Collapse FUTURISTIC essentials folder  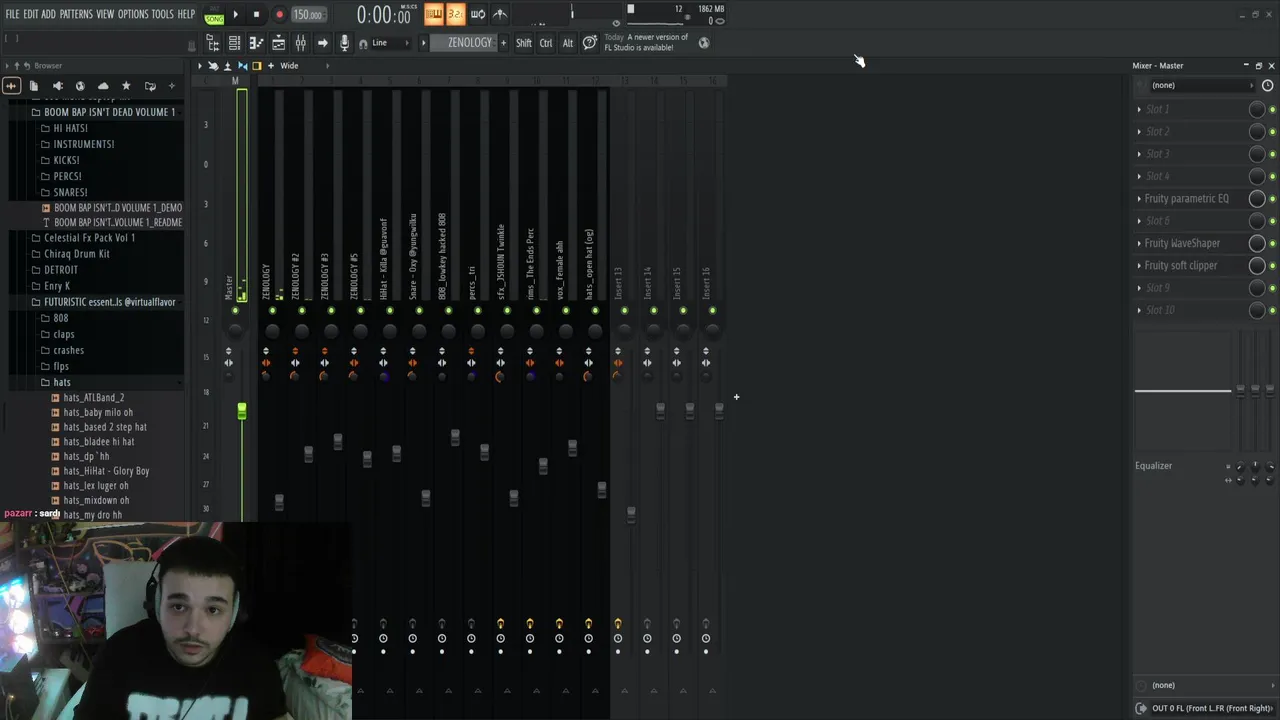[108, 302]
